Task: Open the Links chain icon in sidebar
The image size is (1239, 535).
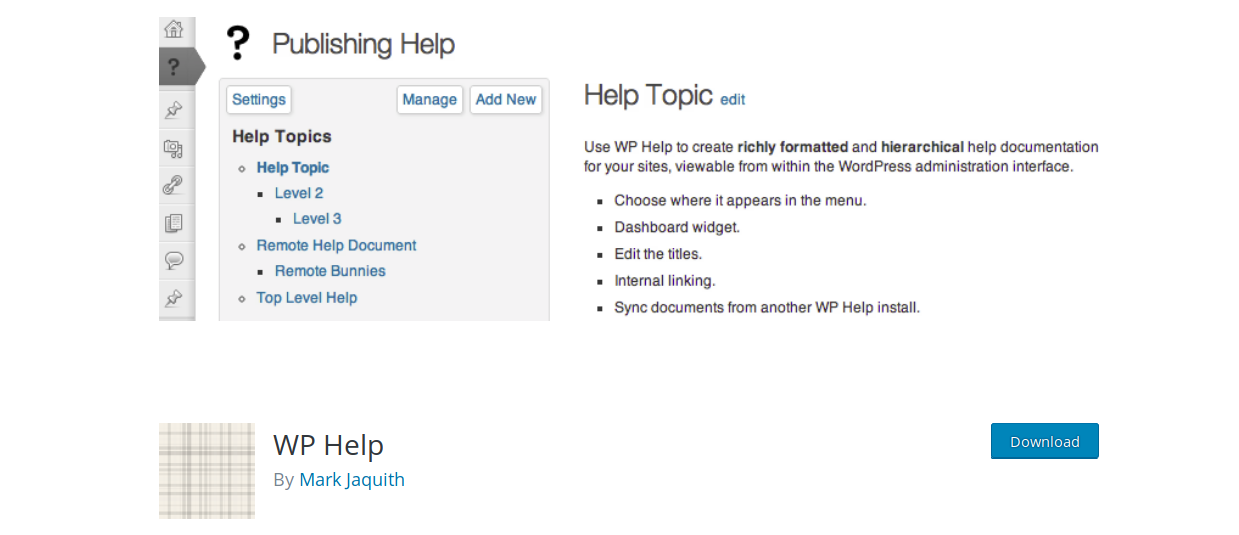Action: 174,185
